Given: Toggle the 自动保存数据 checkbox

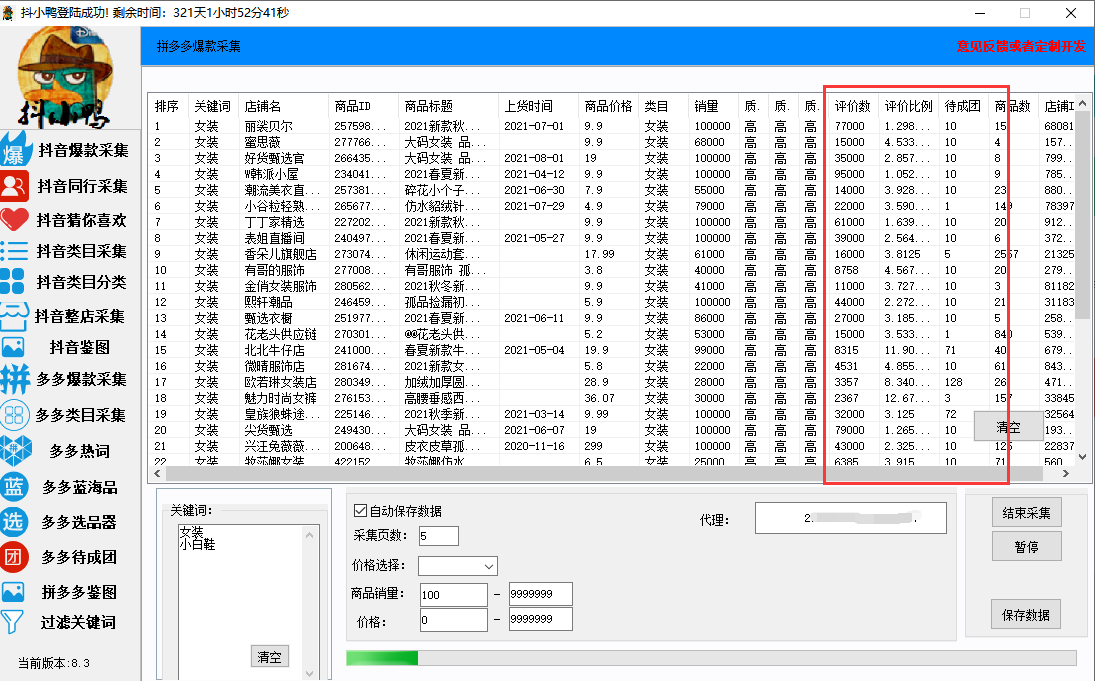Looking at the screenshot, I should point(361,511).
